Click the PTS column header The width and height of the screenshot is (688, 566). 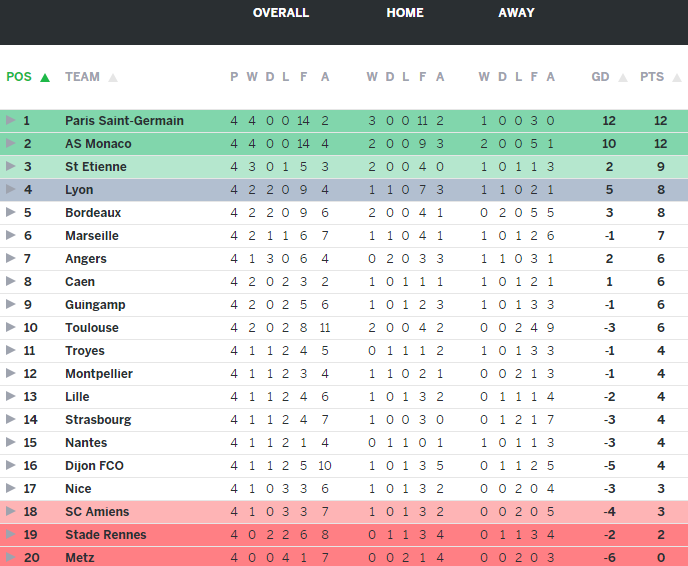[652, 77]
